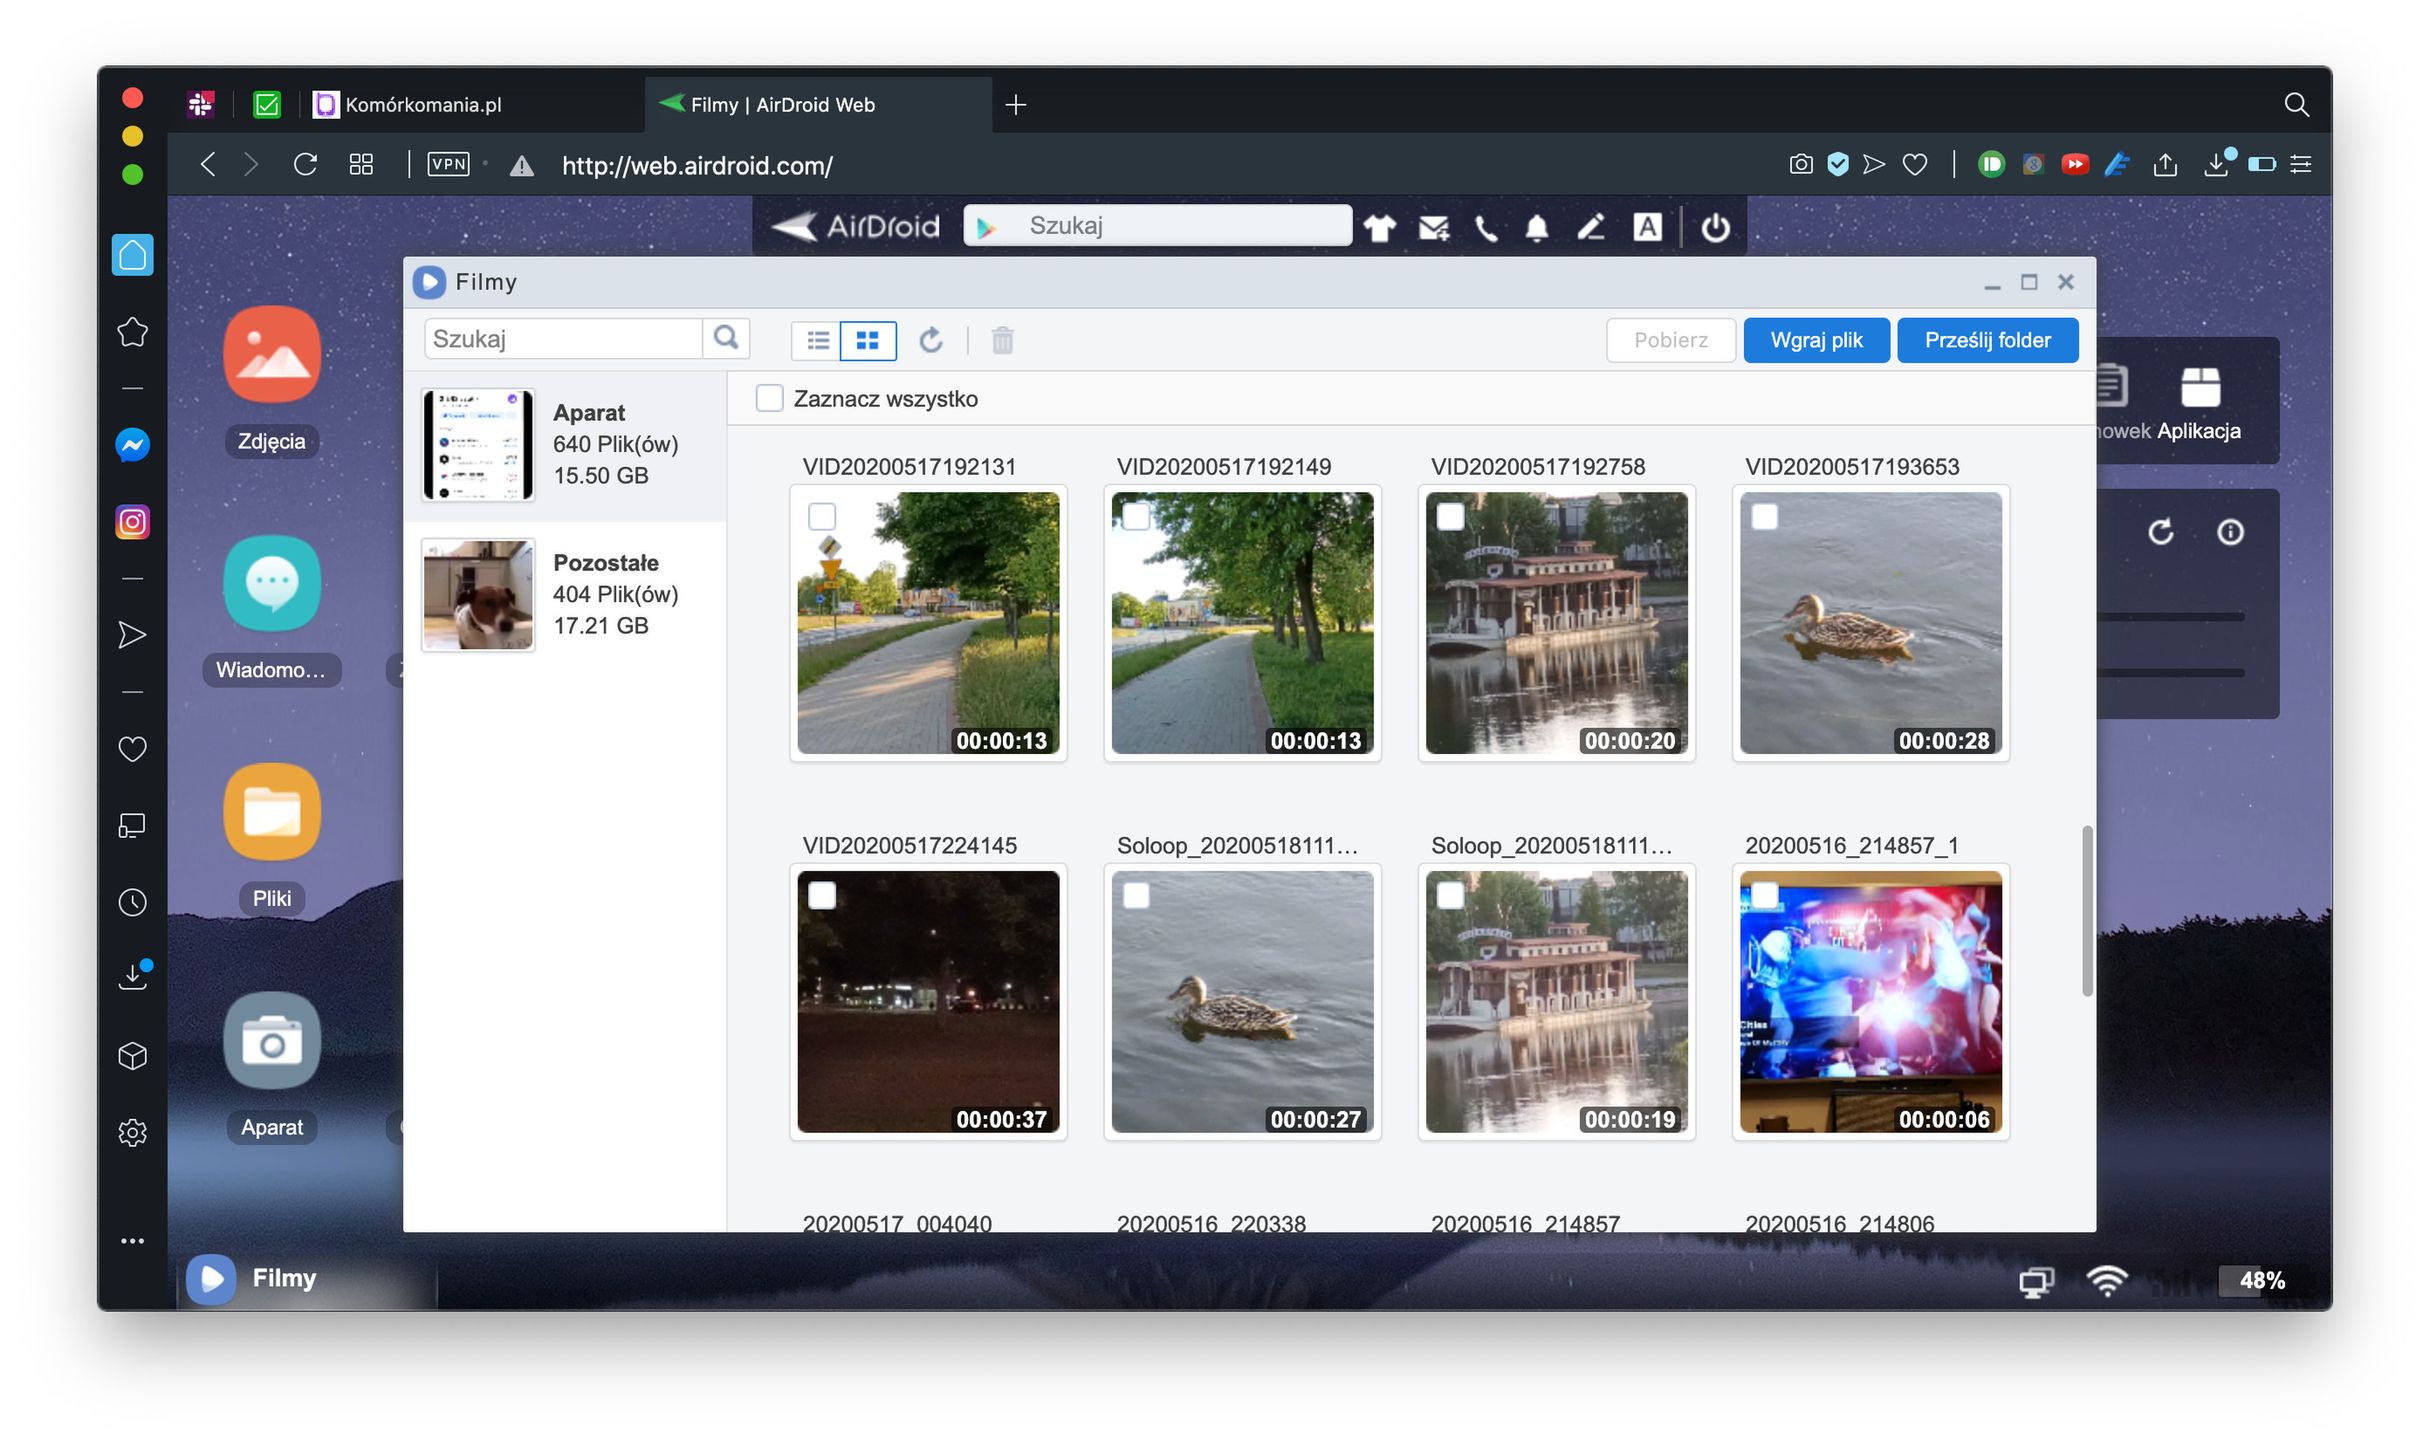Click the info icon in background device panel
This screenshot has height=1440, width=2430.
tap(2230, 532)
